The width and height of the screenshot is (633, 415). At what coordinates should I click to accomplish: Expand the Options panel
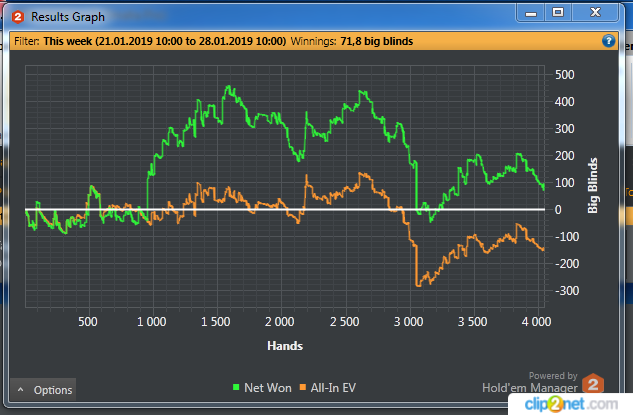(x=43, y=390)
